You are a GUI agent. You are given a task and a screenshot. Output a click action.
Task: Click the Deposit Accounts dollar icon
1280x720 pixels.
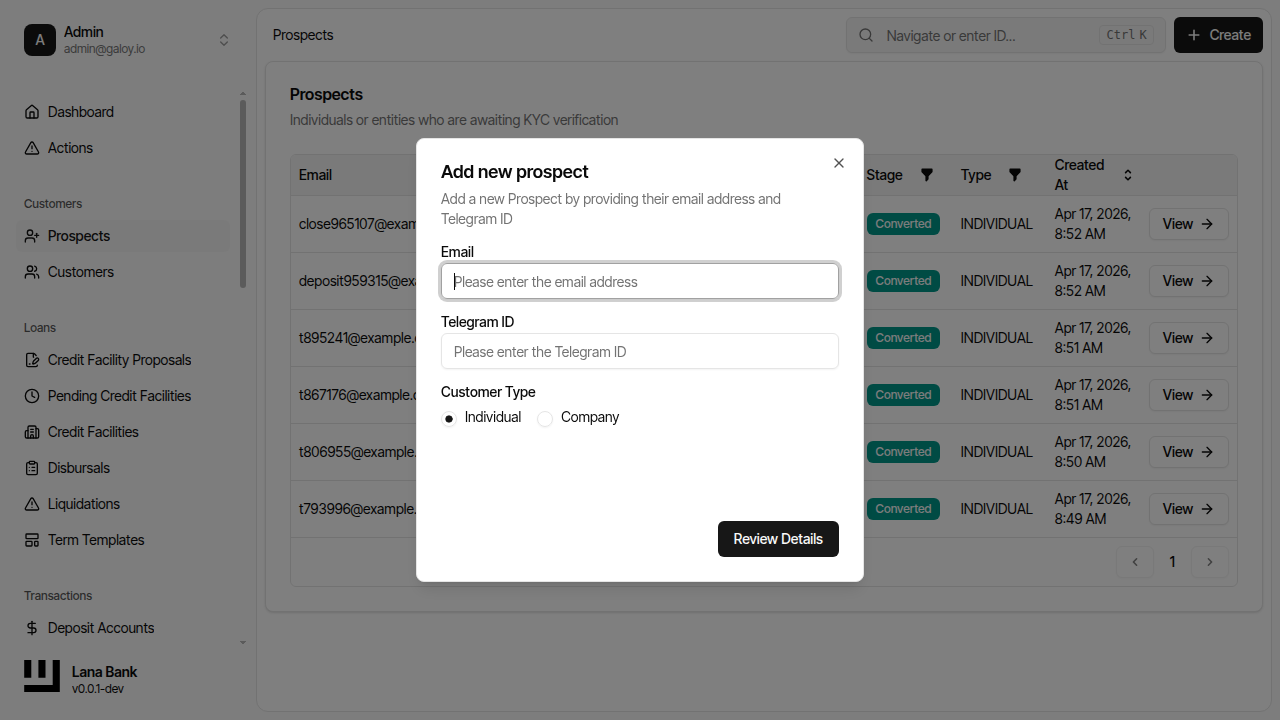[x=32, y=628]
